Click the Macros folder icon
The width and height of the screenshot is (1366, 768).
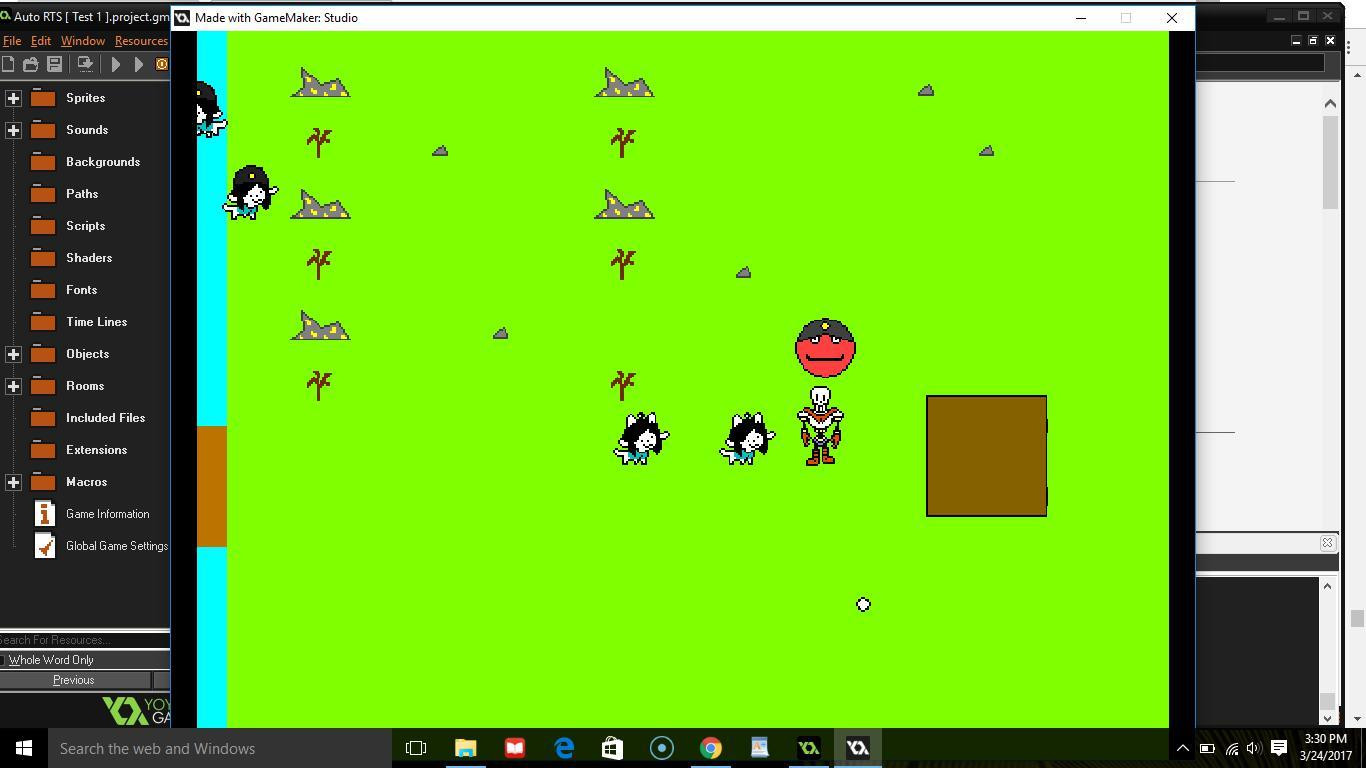coord(43,482)
